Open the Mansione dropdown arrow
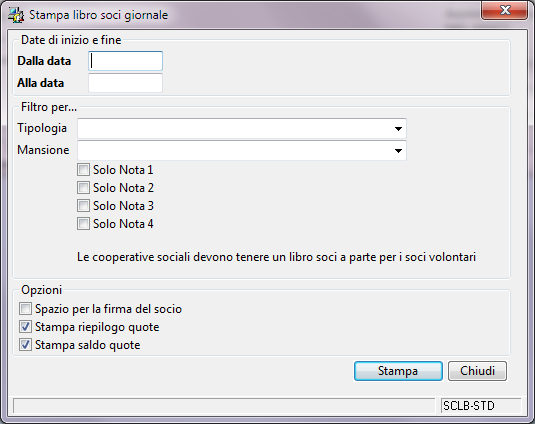Viewport: 535px width, 424px height. (x=398, y=150)
